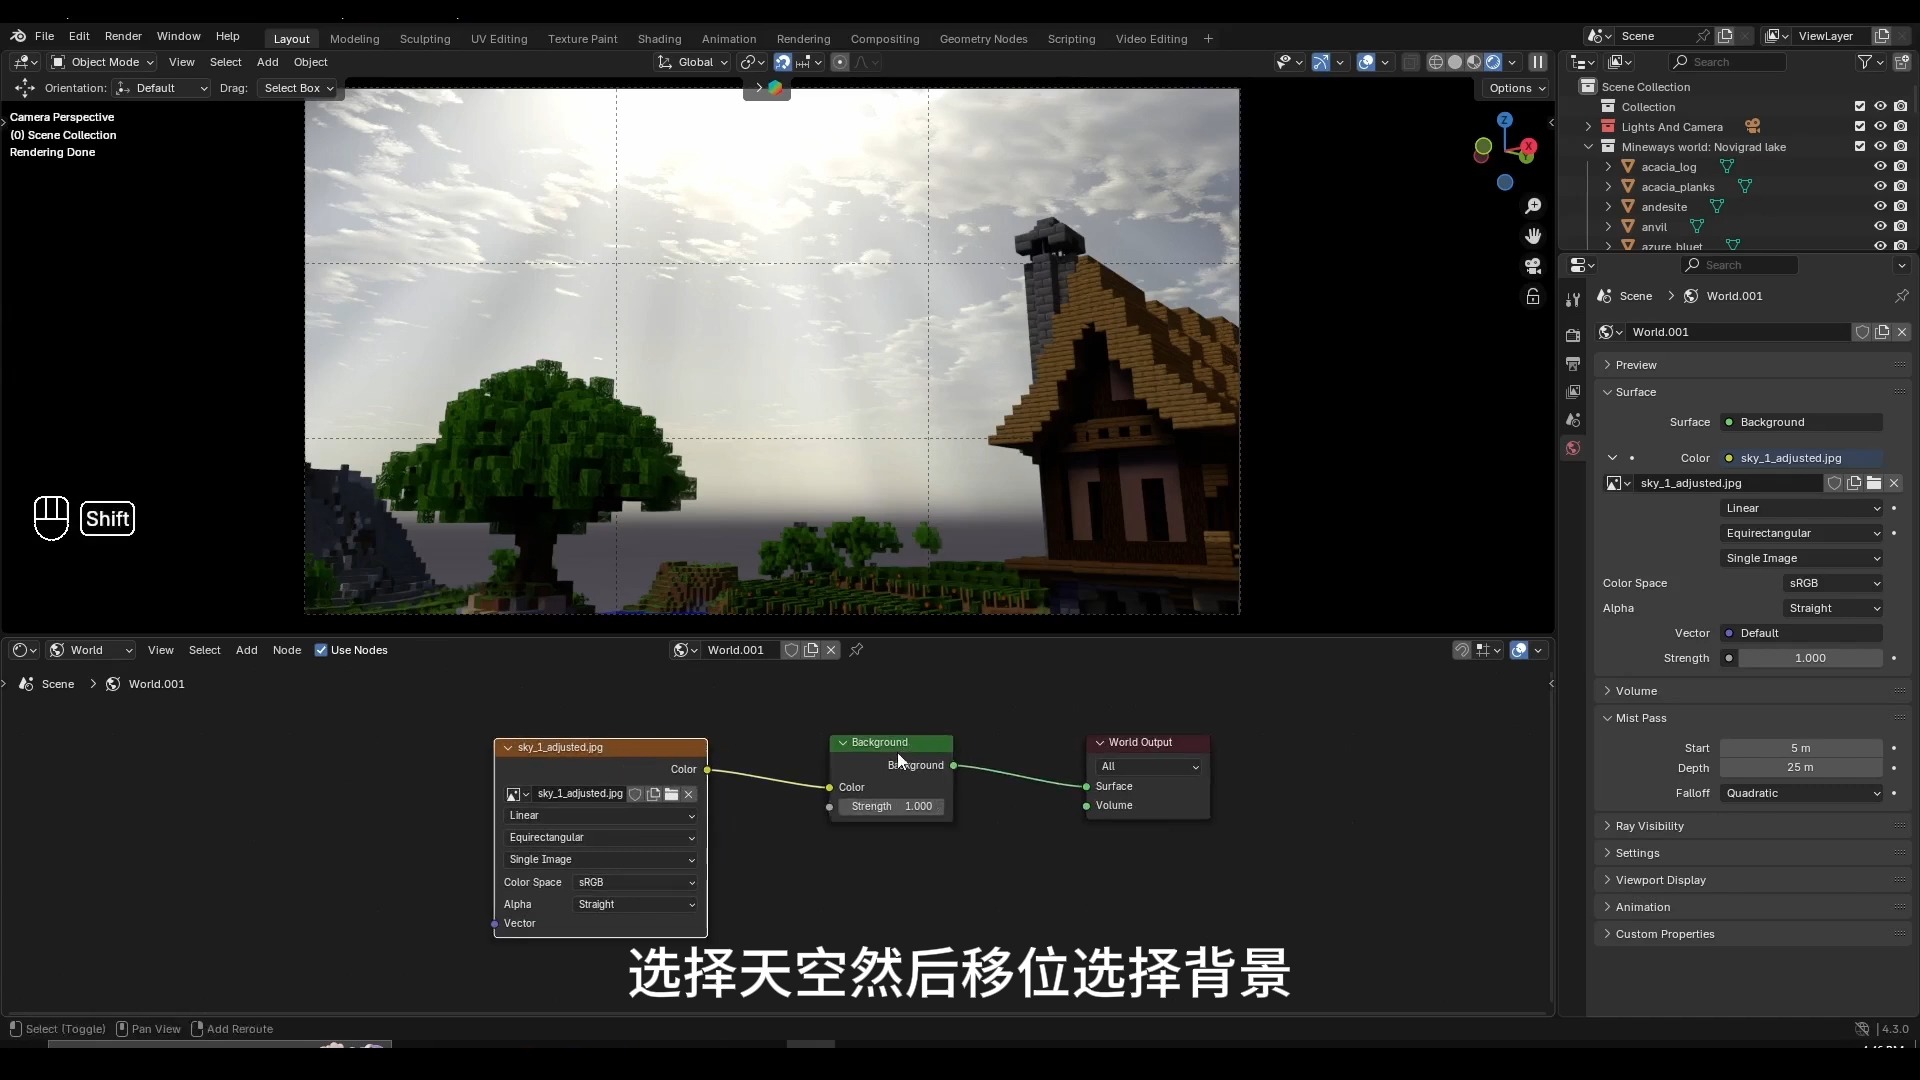Click the zoom magnifier viewport icon

(1533, 206)
